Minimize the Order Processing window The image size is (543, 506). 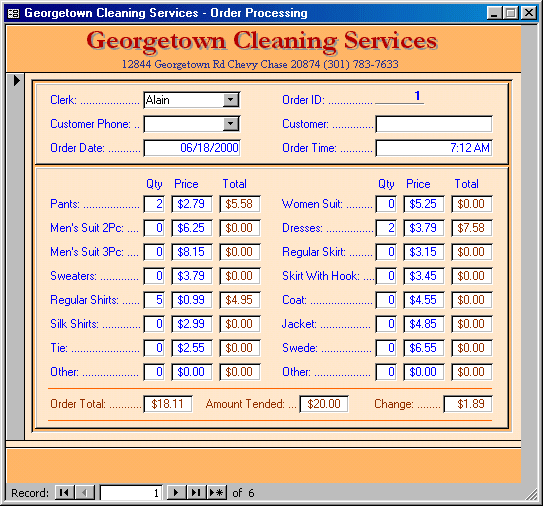(x=494, y=13)
